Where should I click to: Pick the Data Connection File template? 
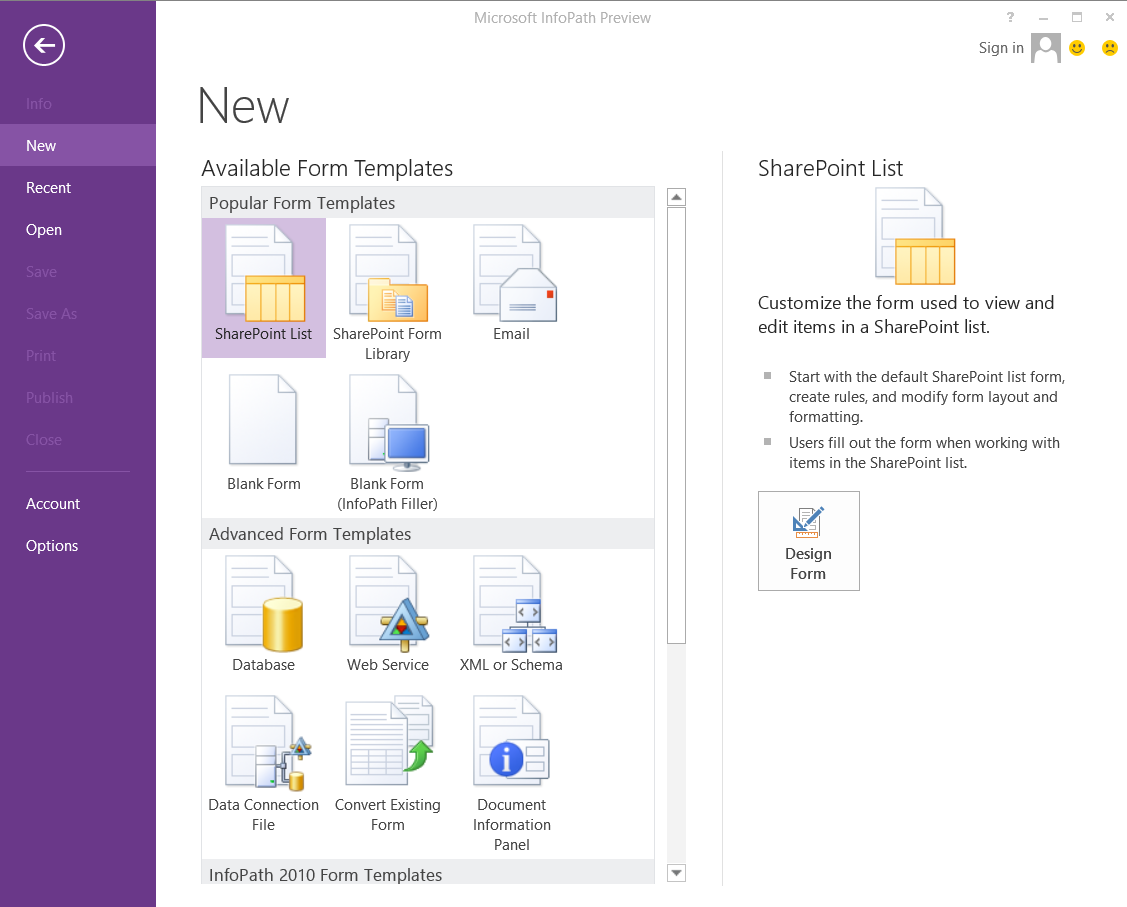(264, 763)
